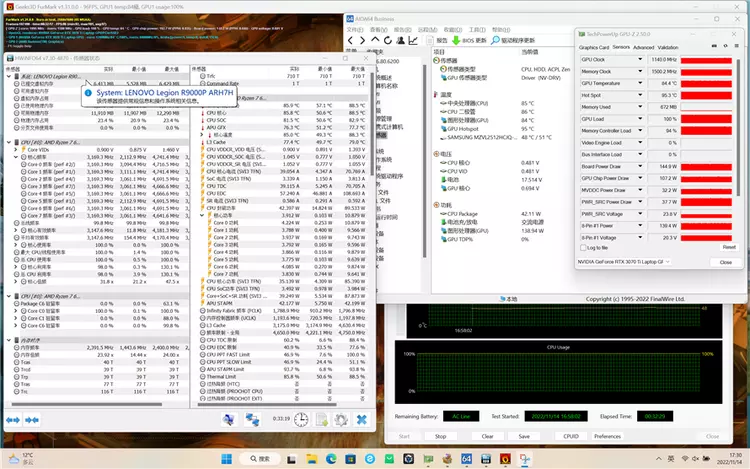Open the AIDA64 Help menu
Image resolution: width=750 pixels, height=469 pixels.
(501, 30)
